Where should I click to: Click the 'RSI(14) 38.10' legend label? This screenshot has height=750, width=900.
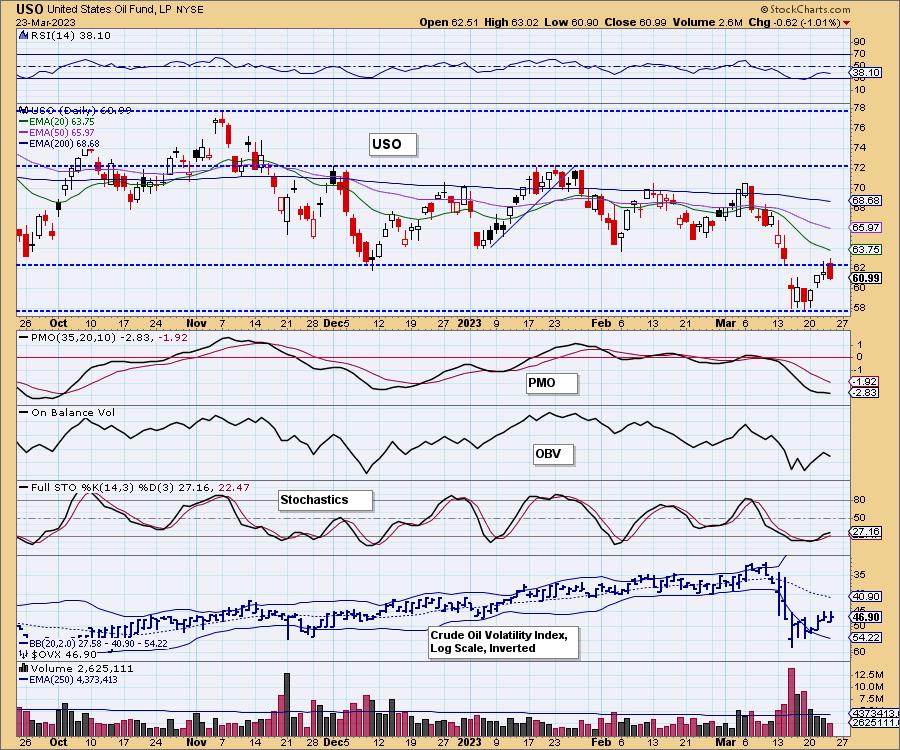click(70, 35)
